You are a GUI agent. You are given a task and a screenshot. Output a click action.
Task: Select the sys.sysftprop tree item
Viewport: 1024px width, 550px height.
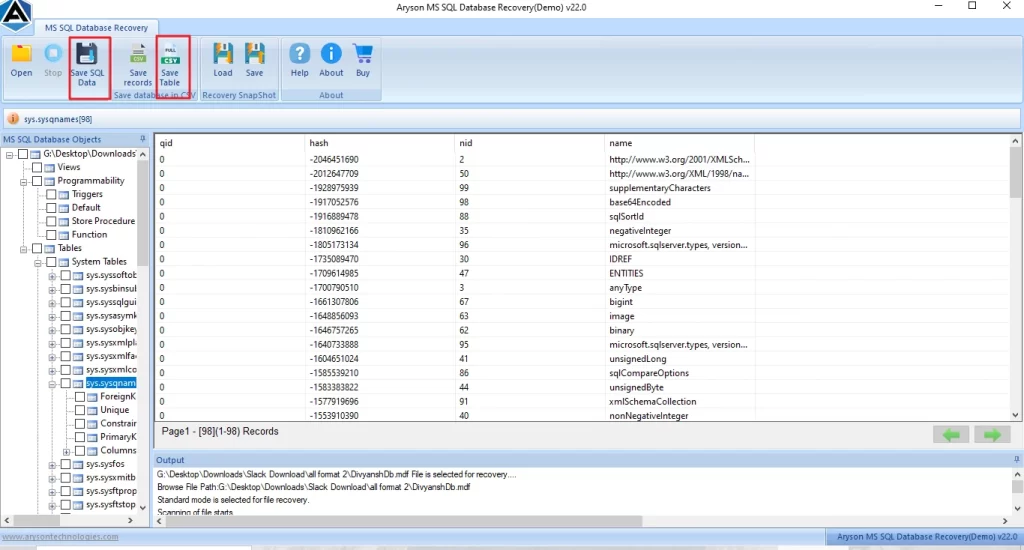pos(112,491)
